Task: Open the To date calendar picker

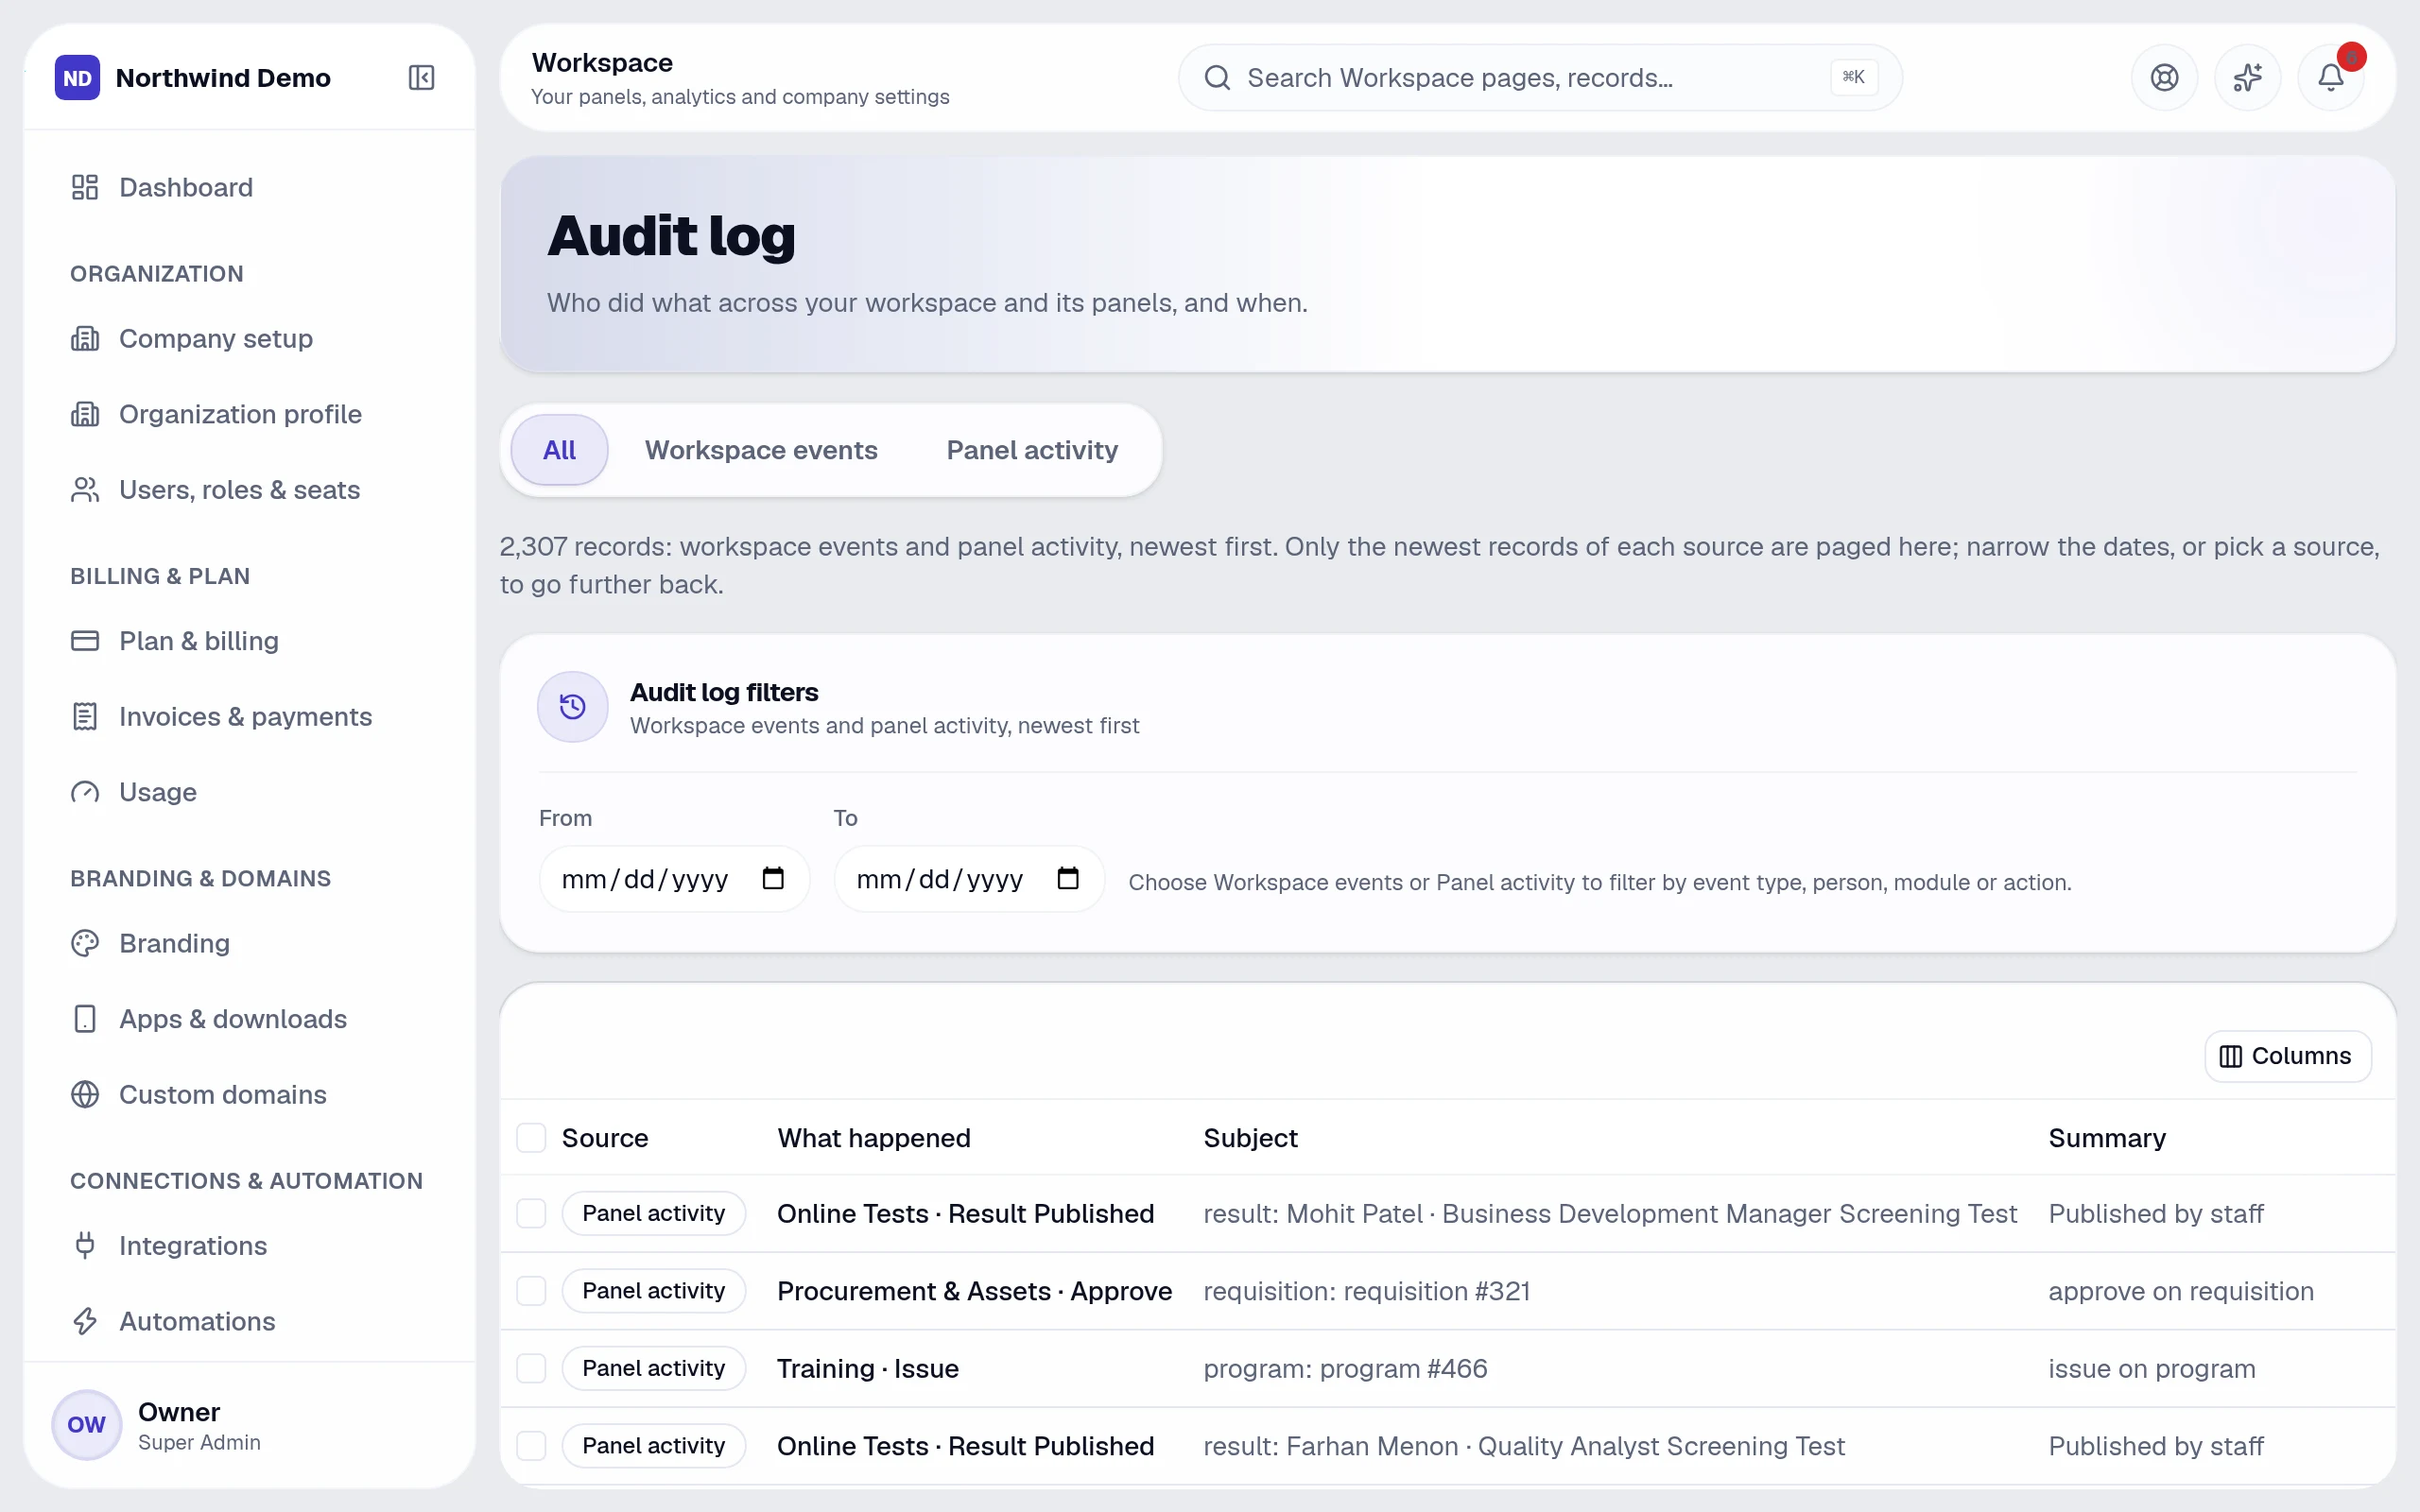Action: pos(1068,879)
